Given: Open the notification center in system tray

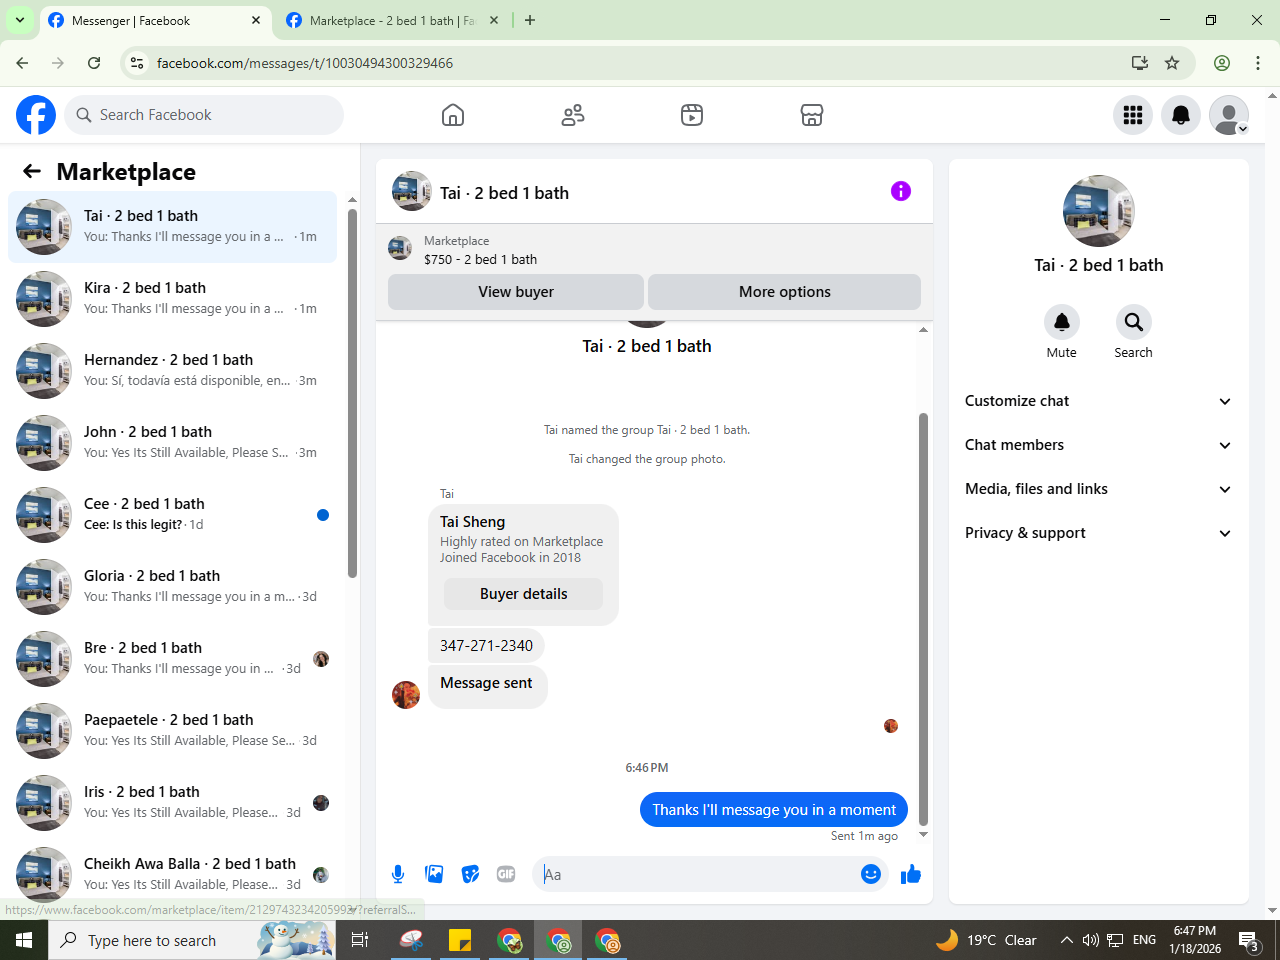Looking at the screenshot, I should [x=1249, y=941].
